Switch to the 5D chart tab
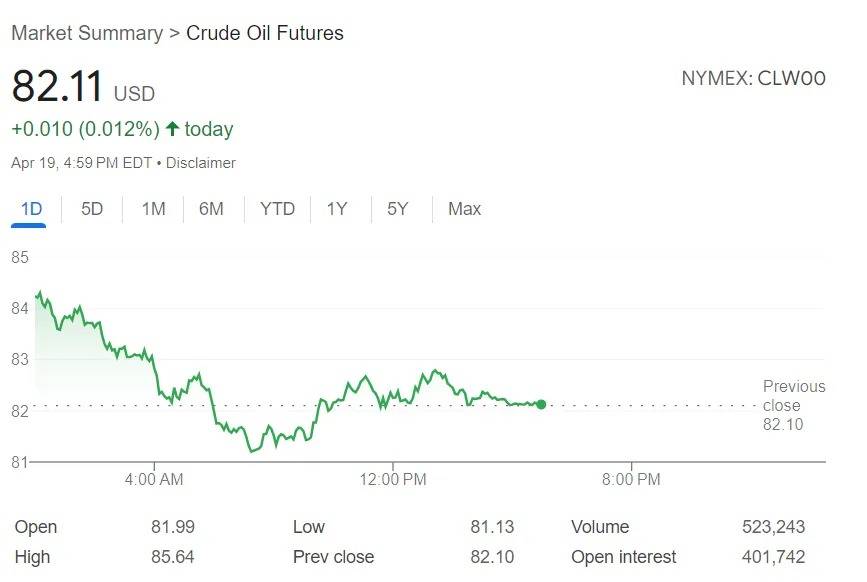The image size is (867, 582). (x=92, y=209)
